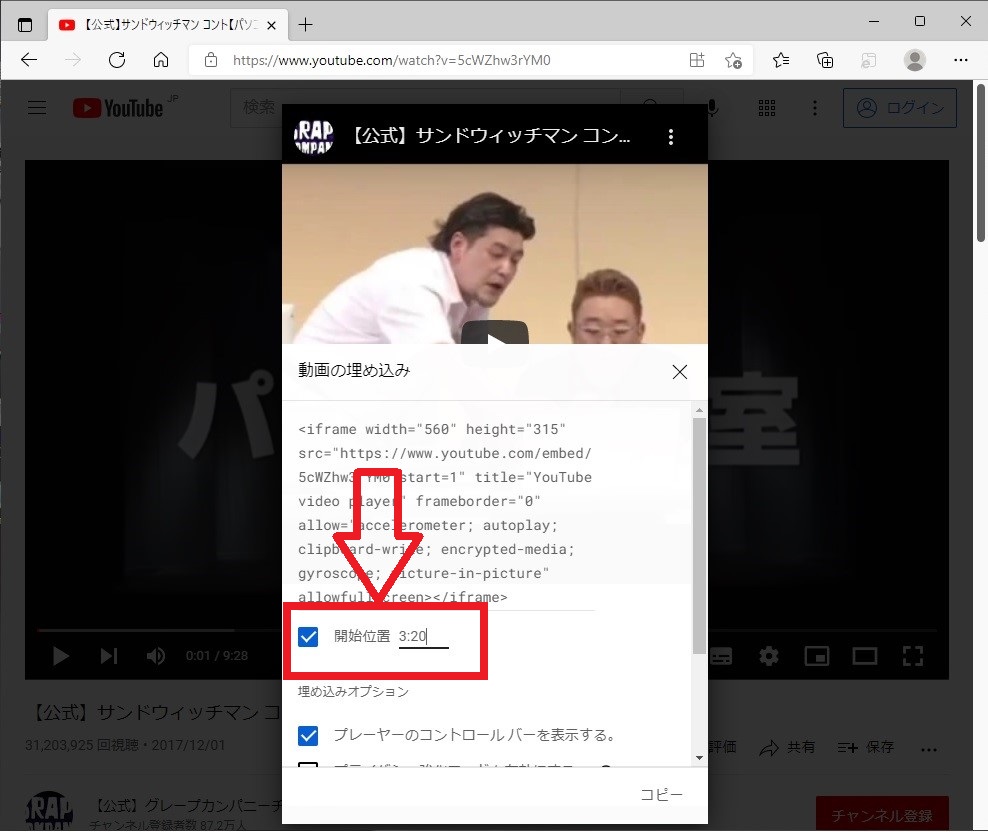Click the page vertical scrollbar
Image resolution: width=988 pixels, height=832 pixels.
pyautogui.click(x=981, y=163)
